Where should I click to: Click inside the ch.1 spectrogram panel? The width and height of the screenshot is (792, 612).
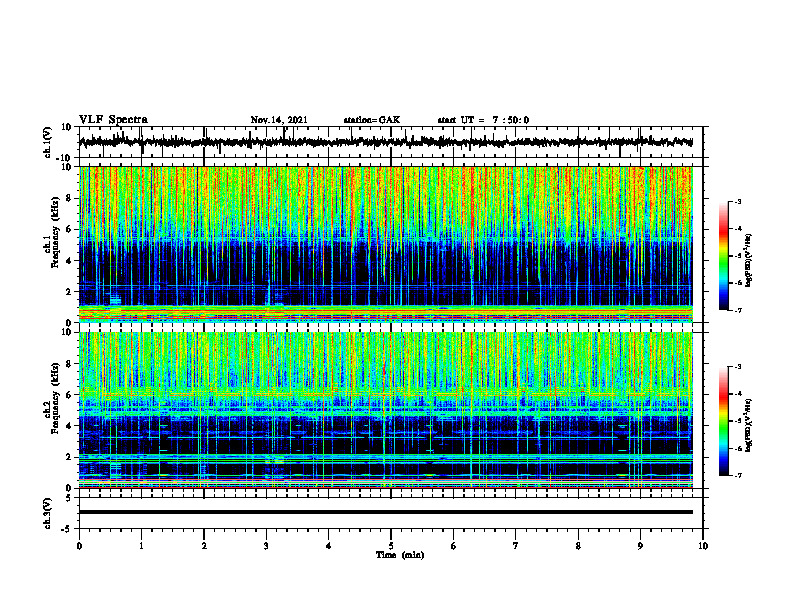click(x=385, y=244)
